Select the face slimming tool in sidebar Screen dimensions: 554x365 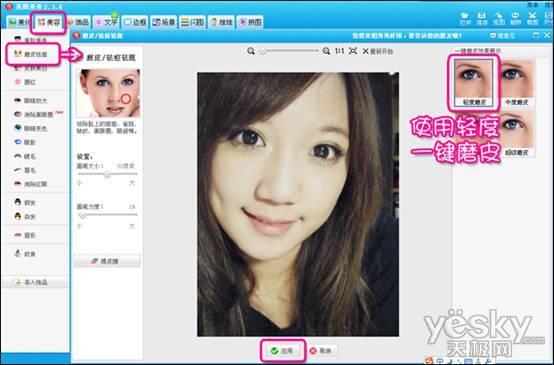click(x=30, y=40)
